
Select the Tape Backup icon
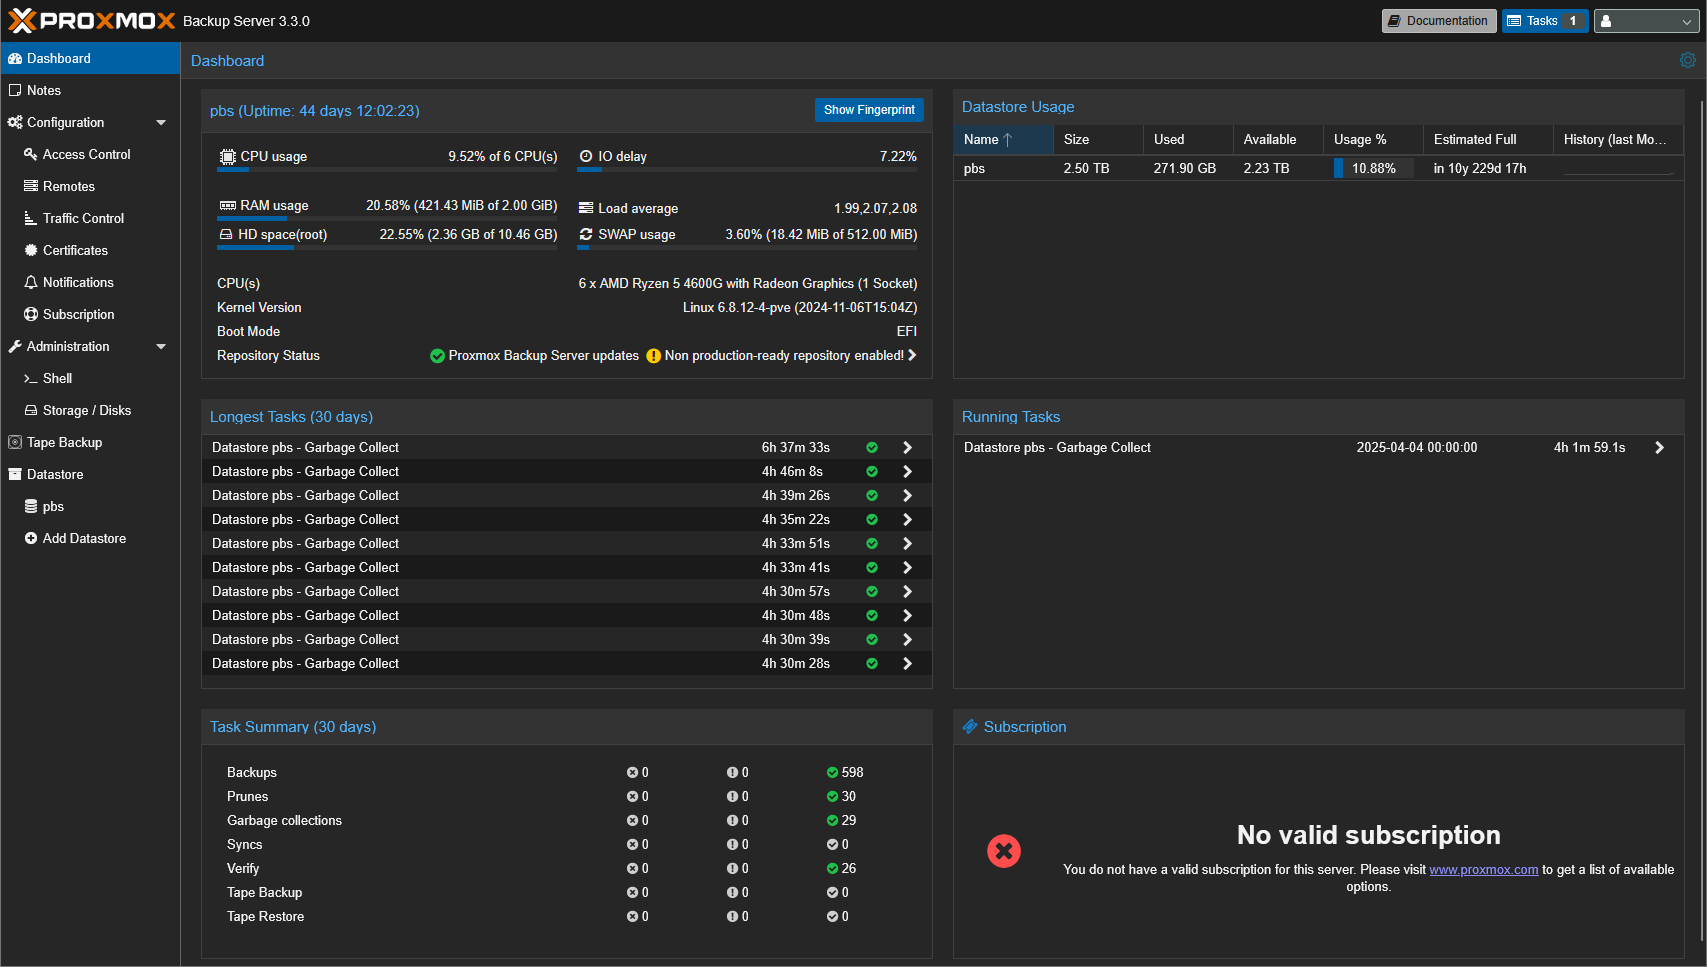coord(64,442)
